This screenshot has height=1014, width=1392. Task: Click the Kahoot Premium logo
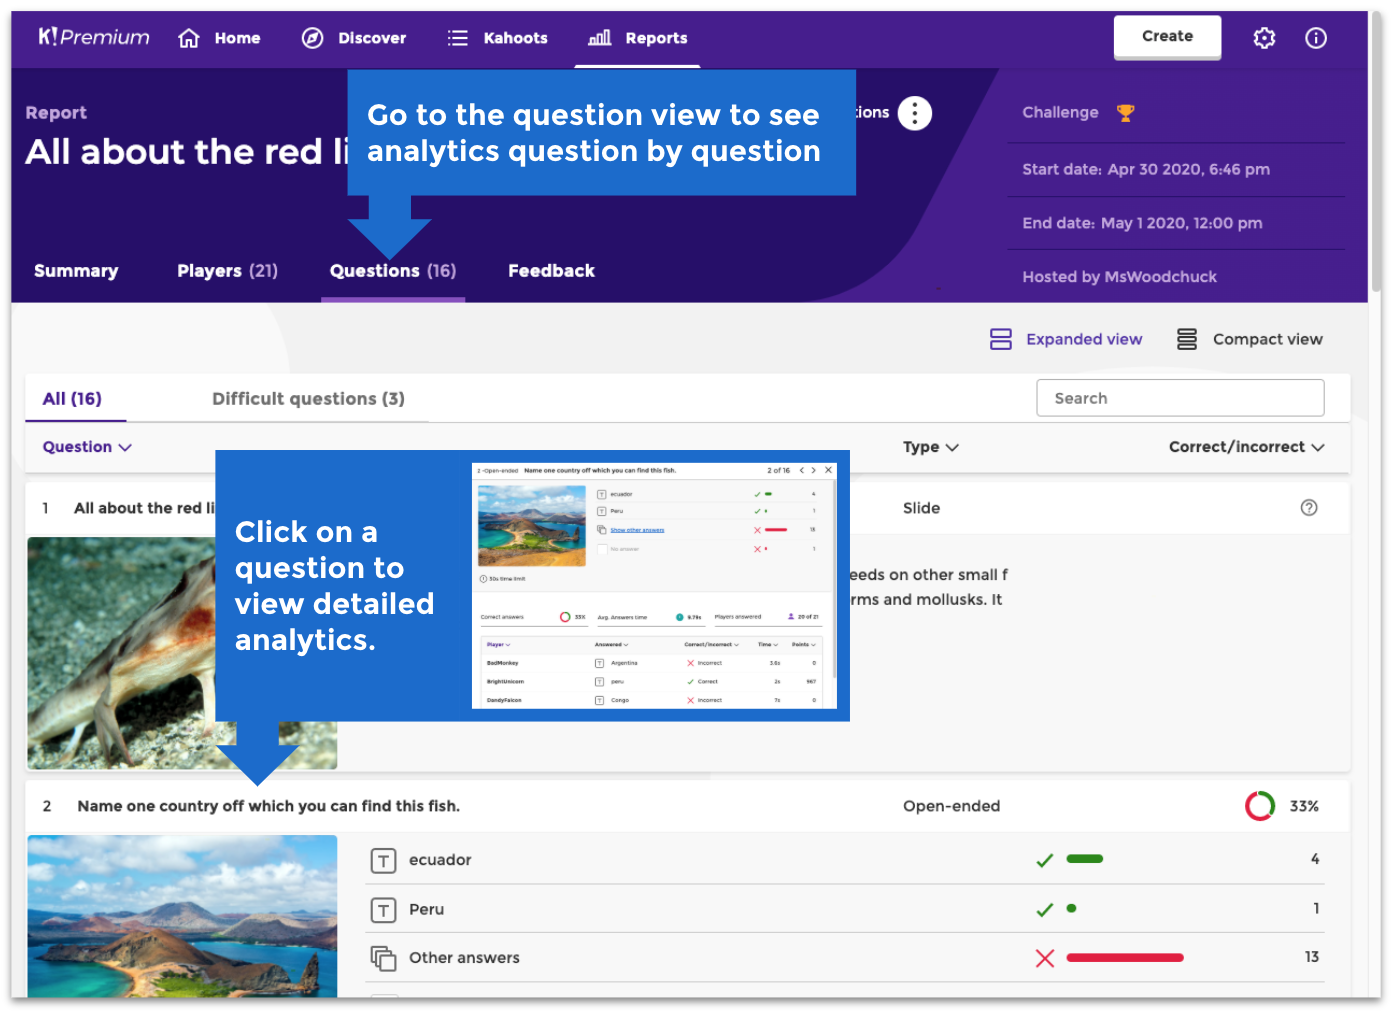(94, 37)
